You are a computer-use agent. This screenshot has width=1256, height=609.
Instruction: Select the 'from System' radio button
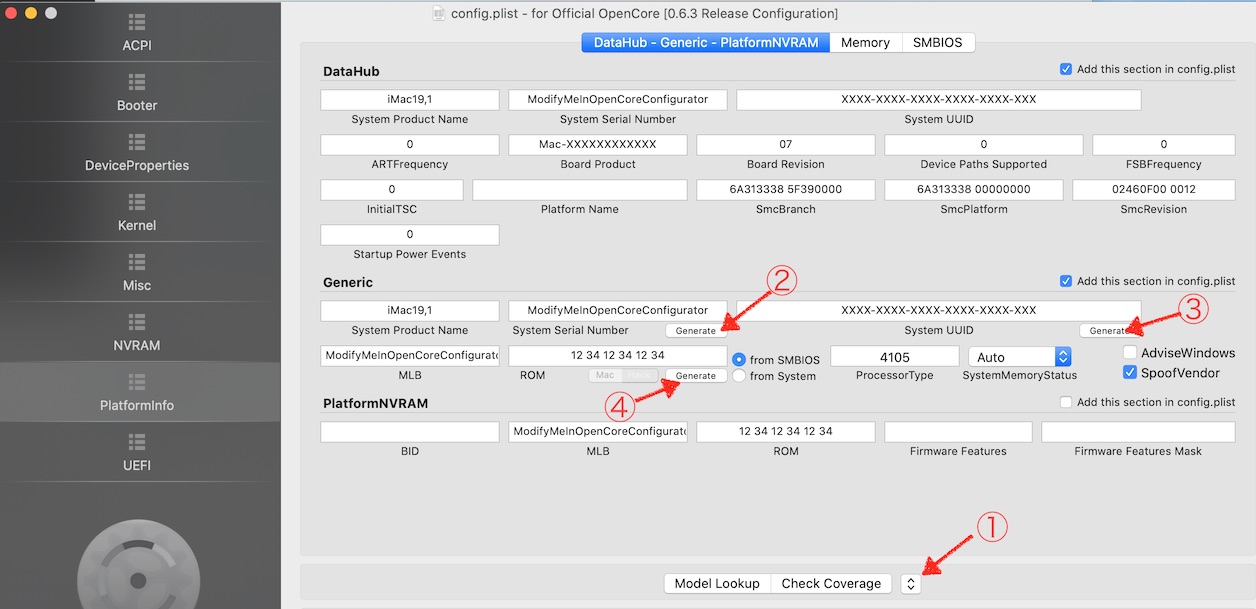pos(739,376)
